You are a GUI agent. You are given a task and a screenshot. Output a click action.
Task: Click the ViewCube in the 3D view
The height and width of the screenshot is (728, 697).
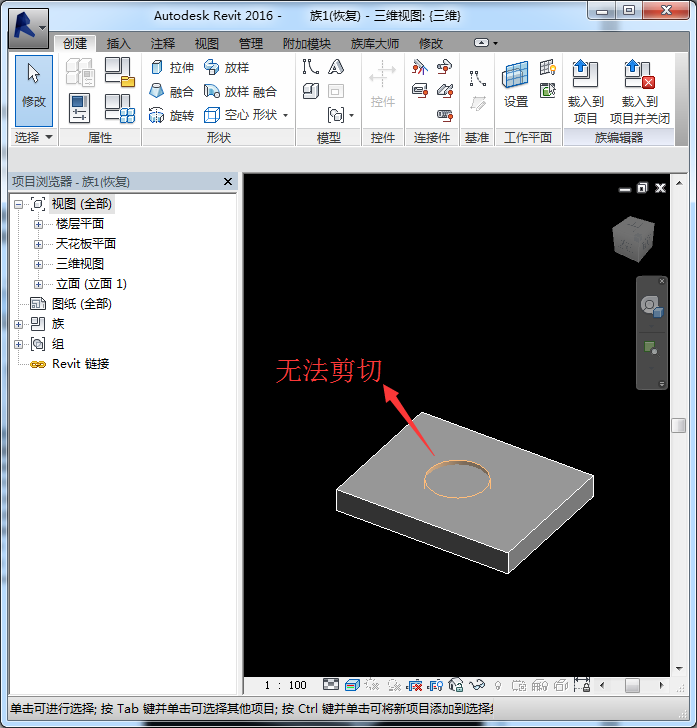click(x=633, y=238)
